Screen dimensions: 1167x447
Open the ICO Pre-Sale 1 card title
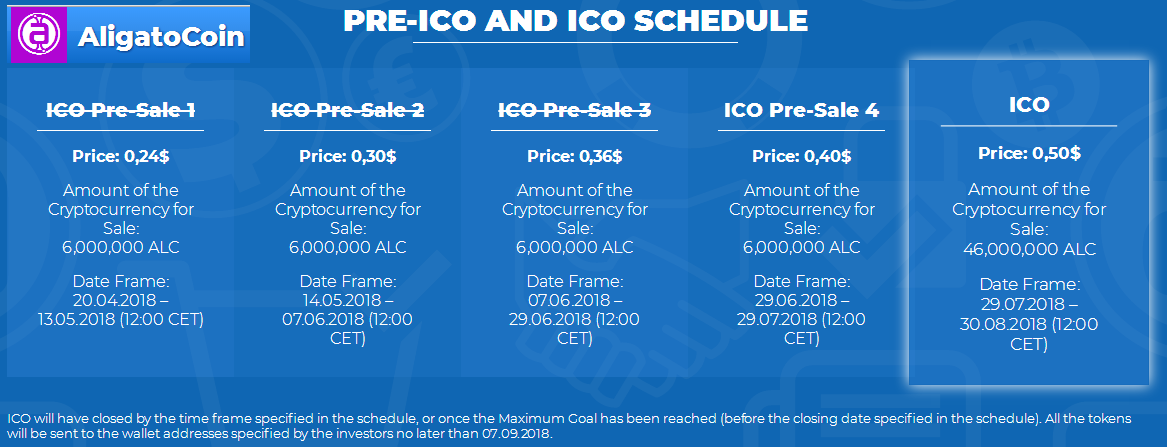(121, 111)
